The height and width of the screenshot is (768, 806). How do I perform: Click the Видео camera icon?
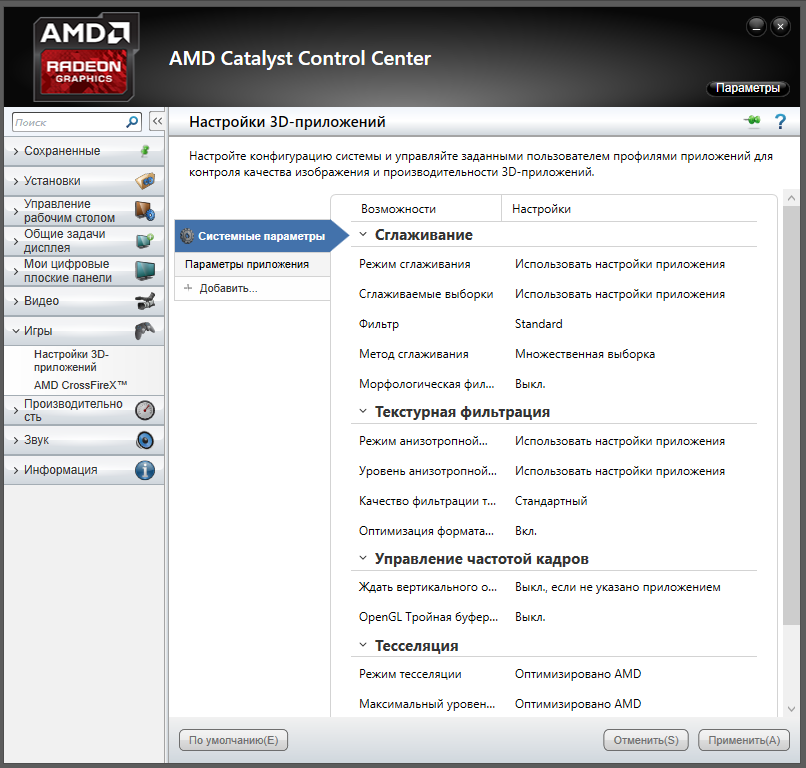point(145,301)
